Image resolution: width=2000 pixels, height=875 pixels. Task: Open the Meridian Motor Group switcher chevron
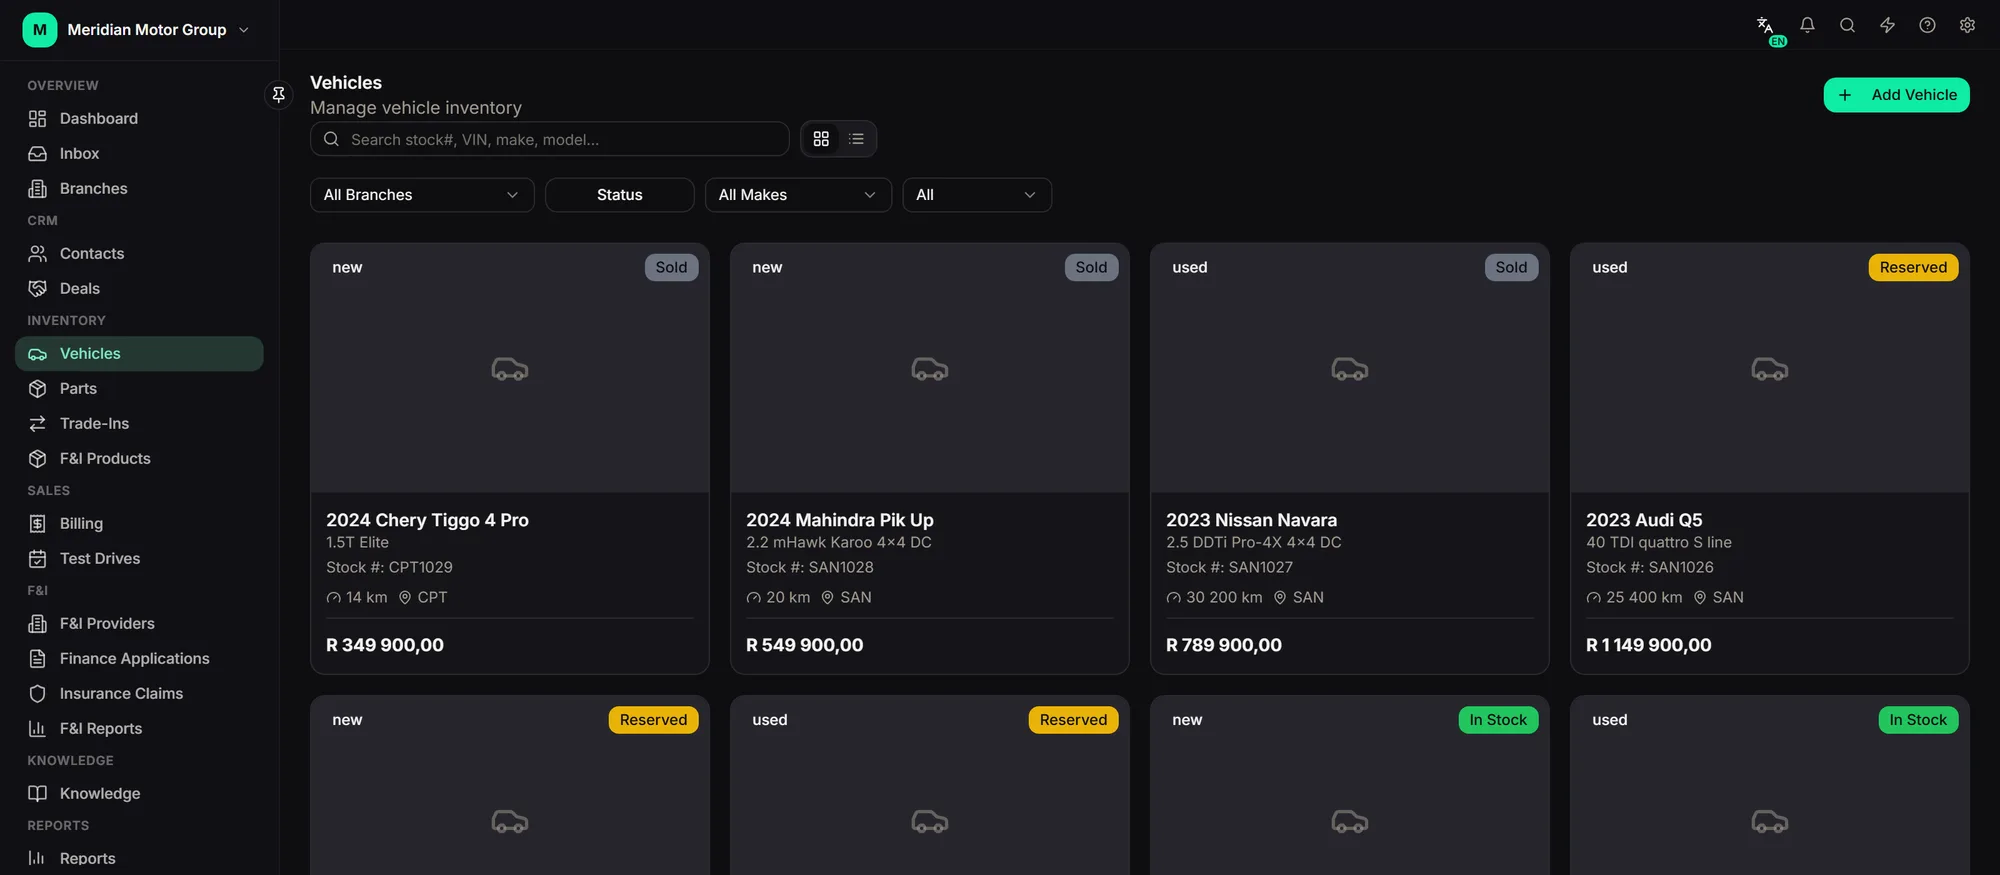[x=244, y=30]
